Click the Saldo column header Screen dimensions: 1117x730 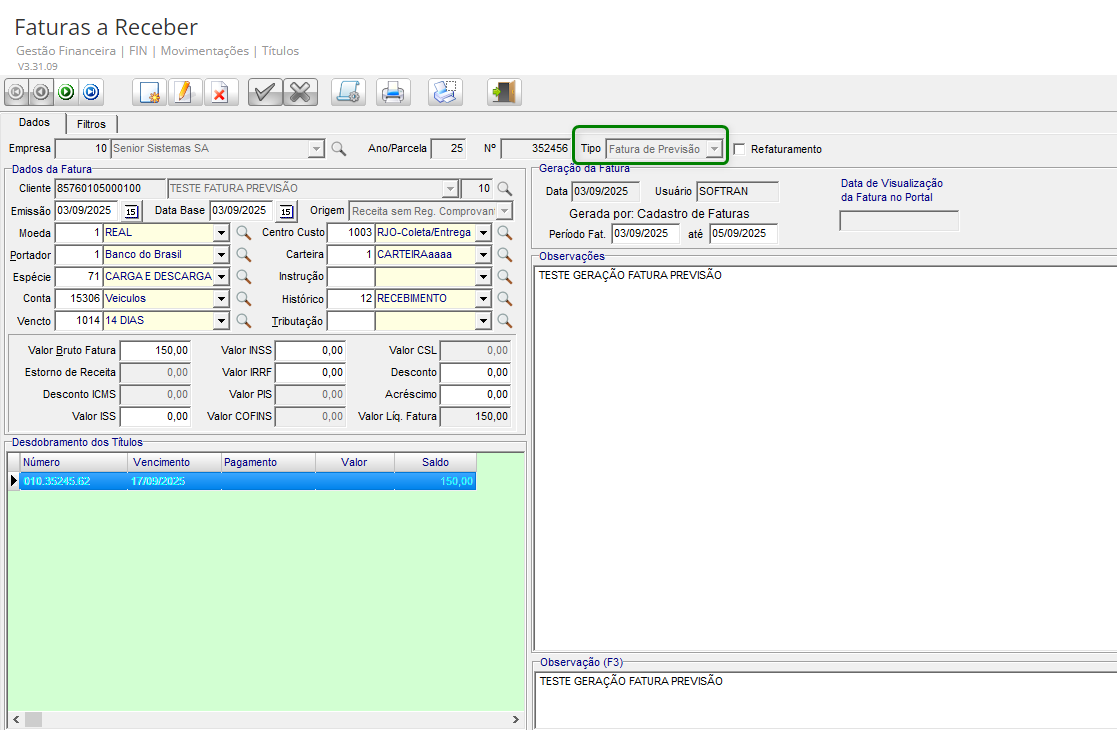click(x=435, y=463)
